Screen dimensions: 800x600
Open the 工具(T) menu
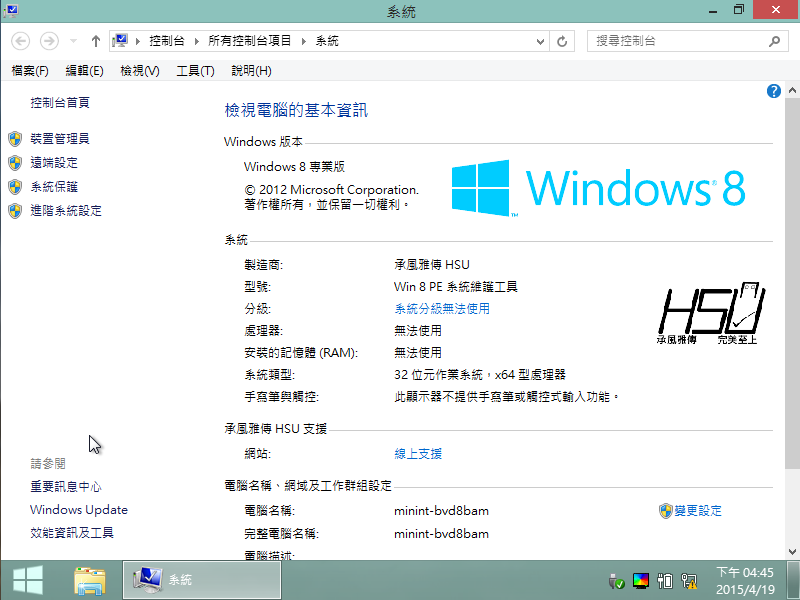pyautogui.click(x=195, y=70)
